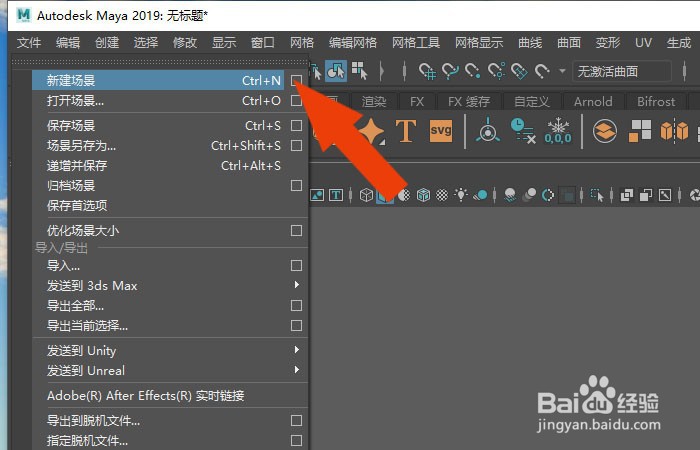The image size is (700, 450).
Task: Choose 保存首选项 menu entry
Action: [x=170, y=205]
